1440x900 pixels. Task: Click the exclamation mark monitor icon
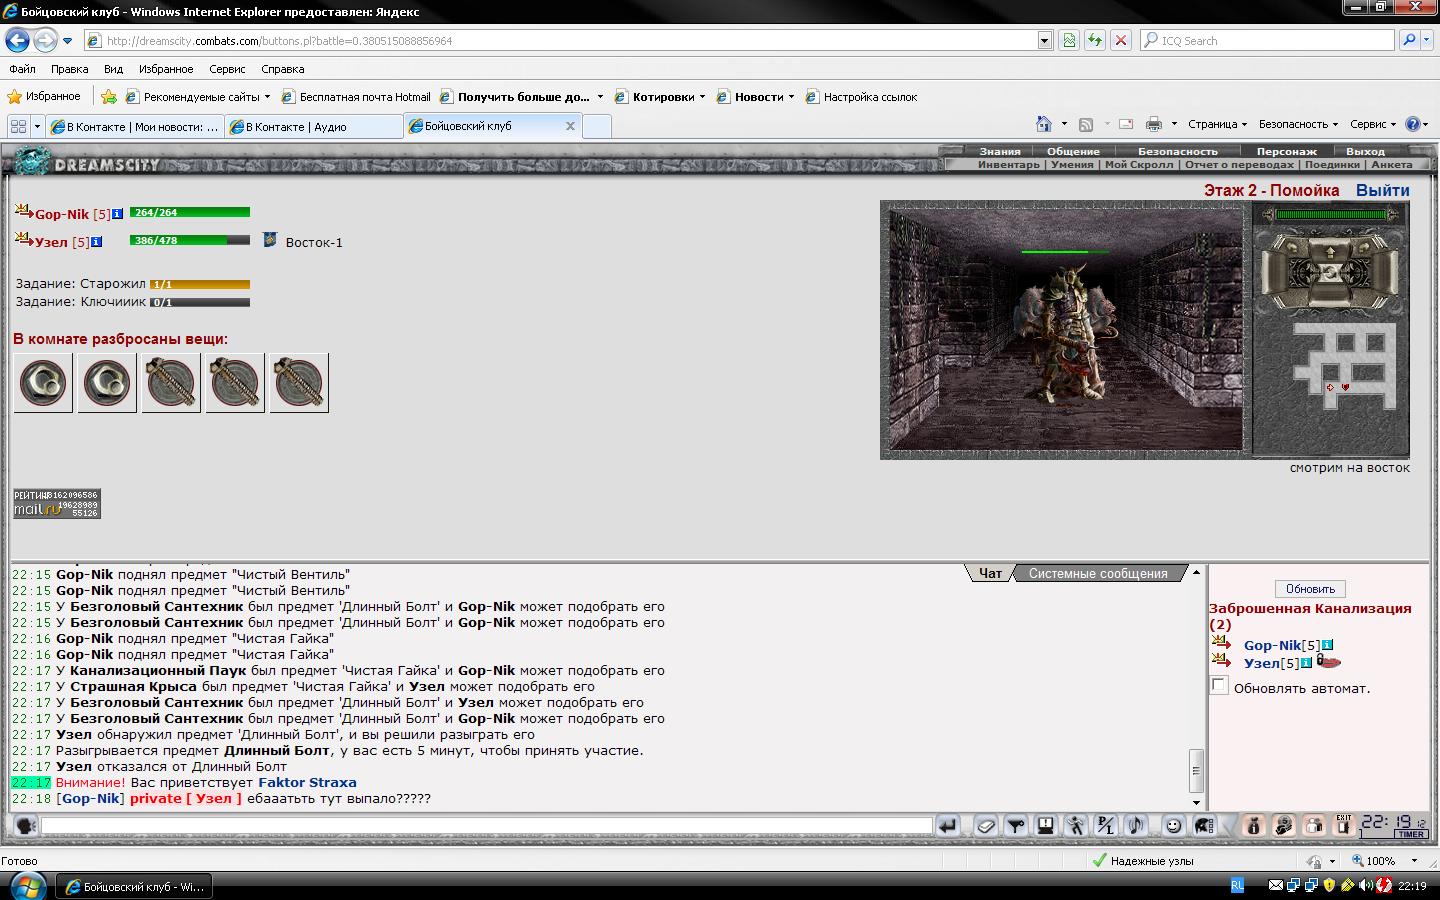[x=1045, y=826]
